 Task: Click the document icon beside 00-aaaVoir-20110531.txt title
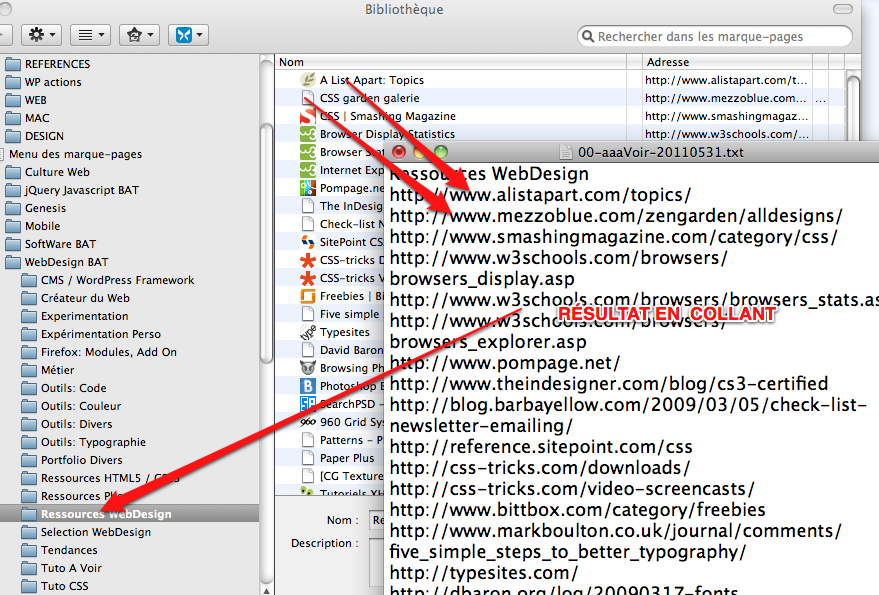tap(567, 152)
